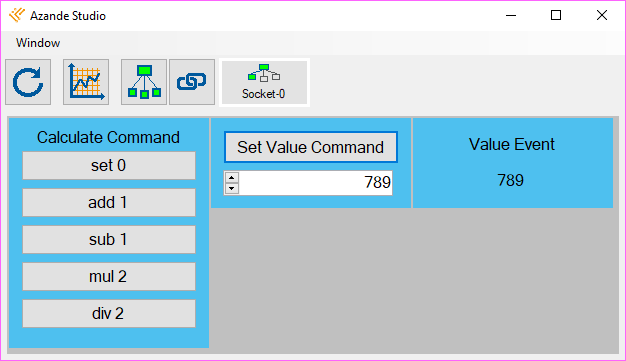Click the 789 value under Value Event
626x361 pixels.
(510, 180)
